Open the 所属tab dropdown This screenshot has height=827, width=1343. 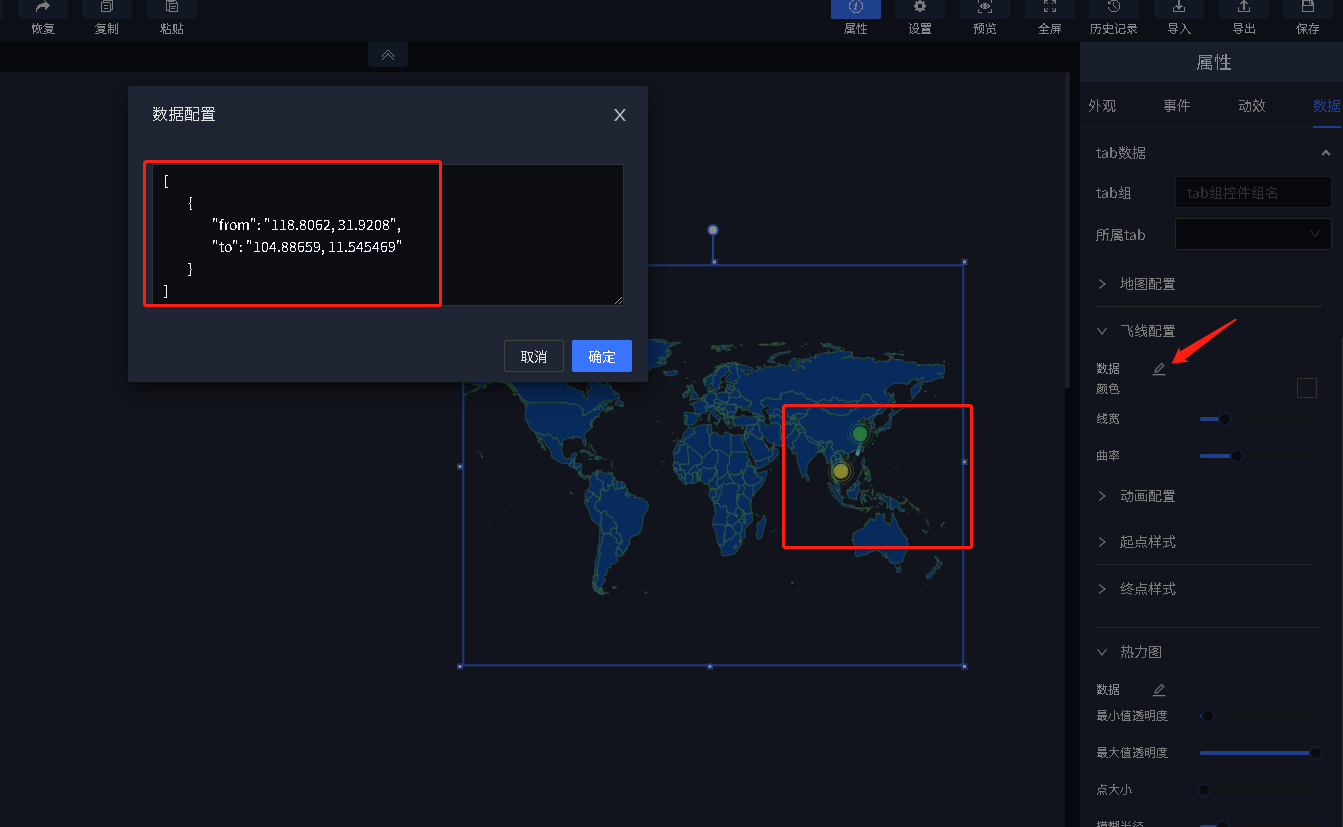1253,234
